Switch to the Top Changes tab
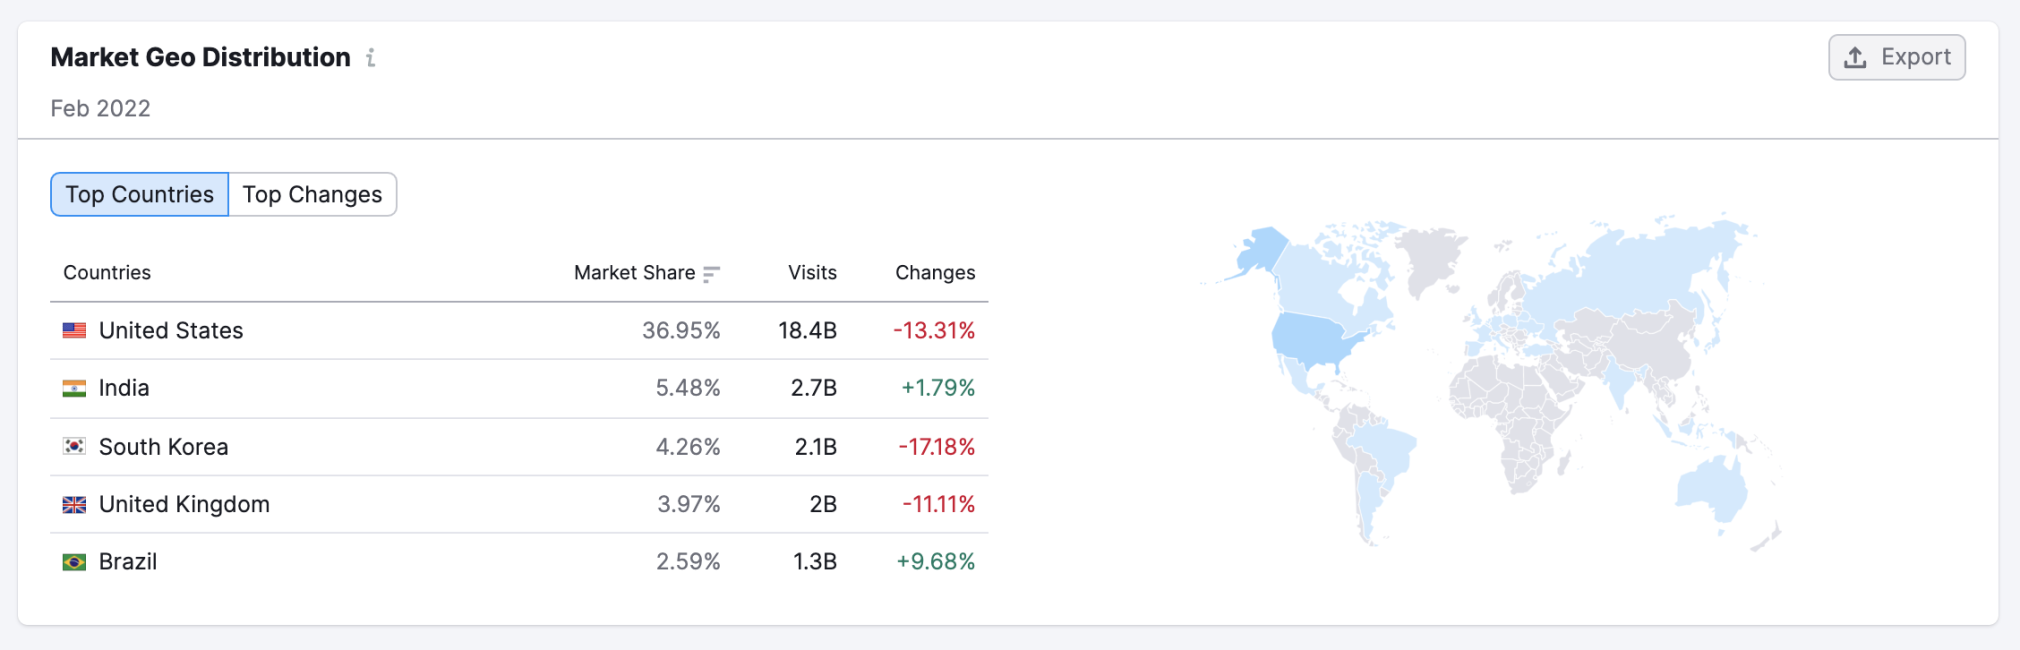The image size is (2020, 650). (x=312, y=194)
